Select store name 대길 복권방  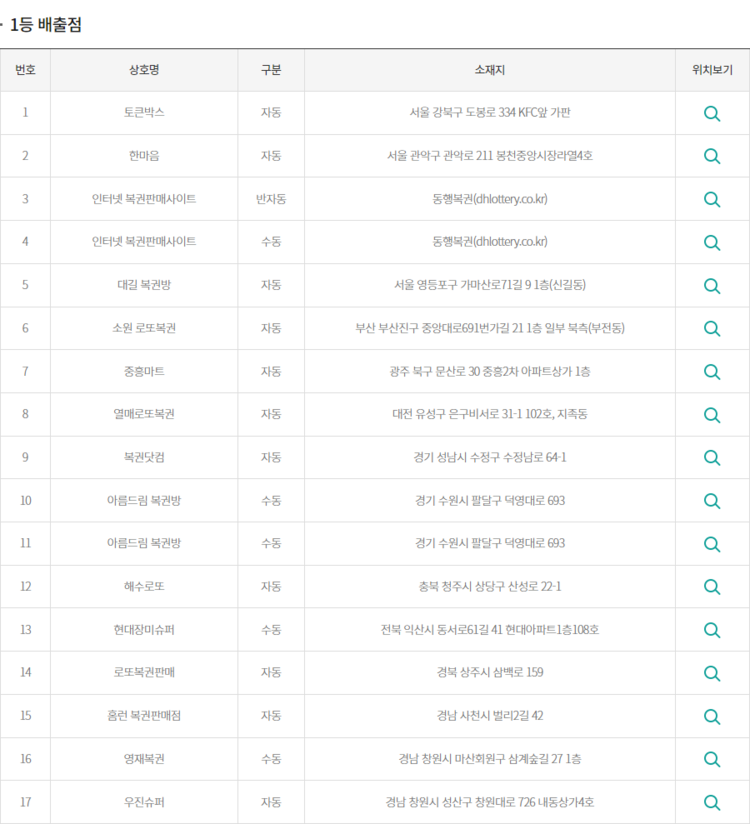[144, 285]
